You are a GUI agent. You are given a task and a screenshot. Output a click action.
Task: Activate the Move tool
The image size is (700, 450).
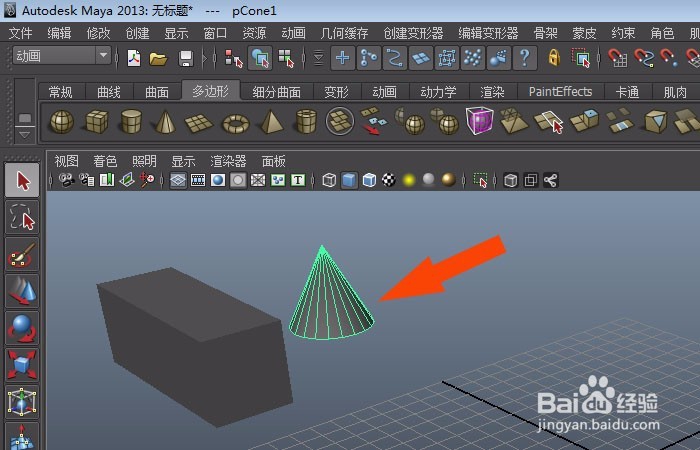coord(22,291)
